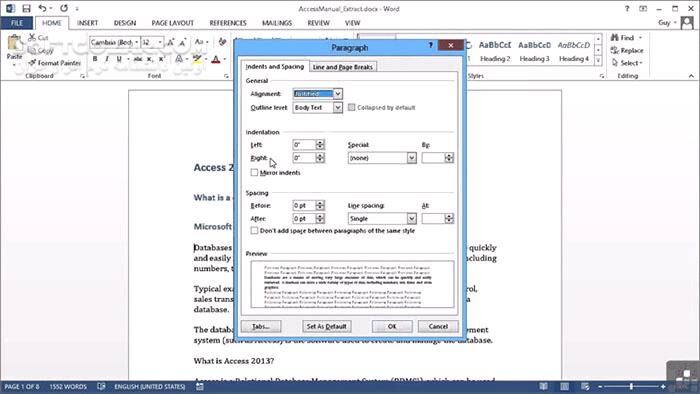Adjust the zoom slider
The width and height of the screenshot is (700, 394).
point(632,386)
